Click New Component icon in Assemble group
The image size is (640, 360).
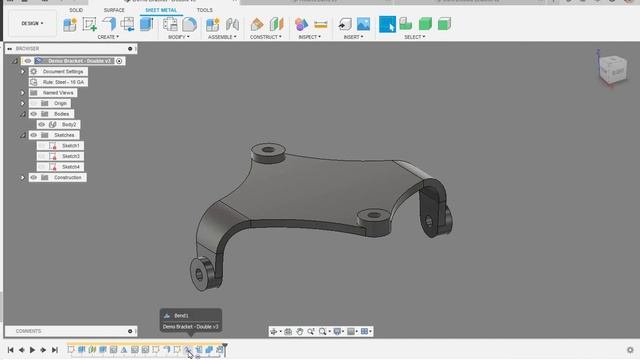[213, 24]
